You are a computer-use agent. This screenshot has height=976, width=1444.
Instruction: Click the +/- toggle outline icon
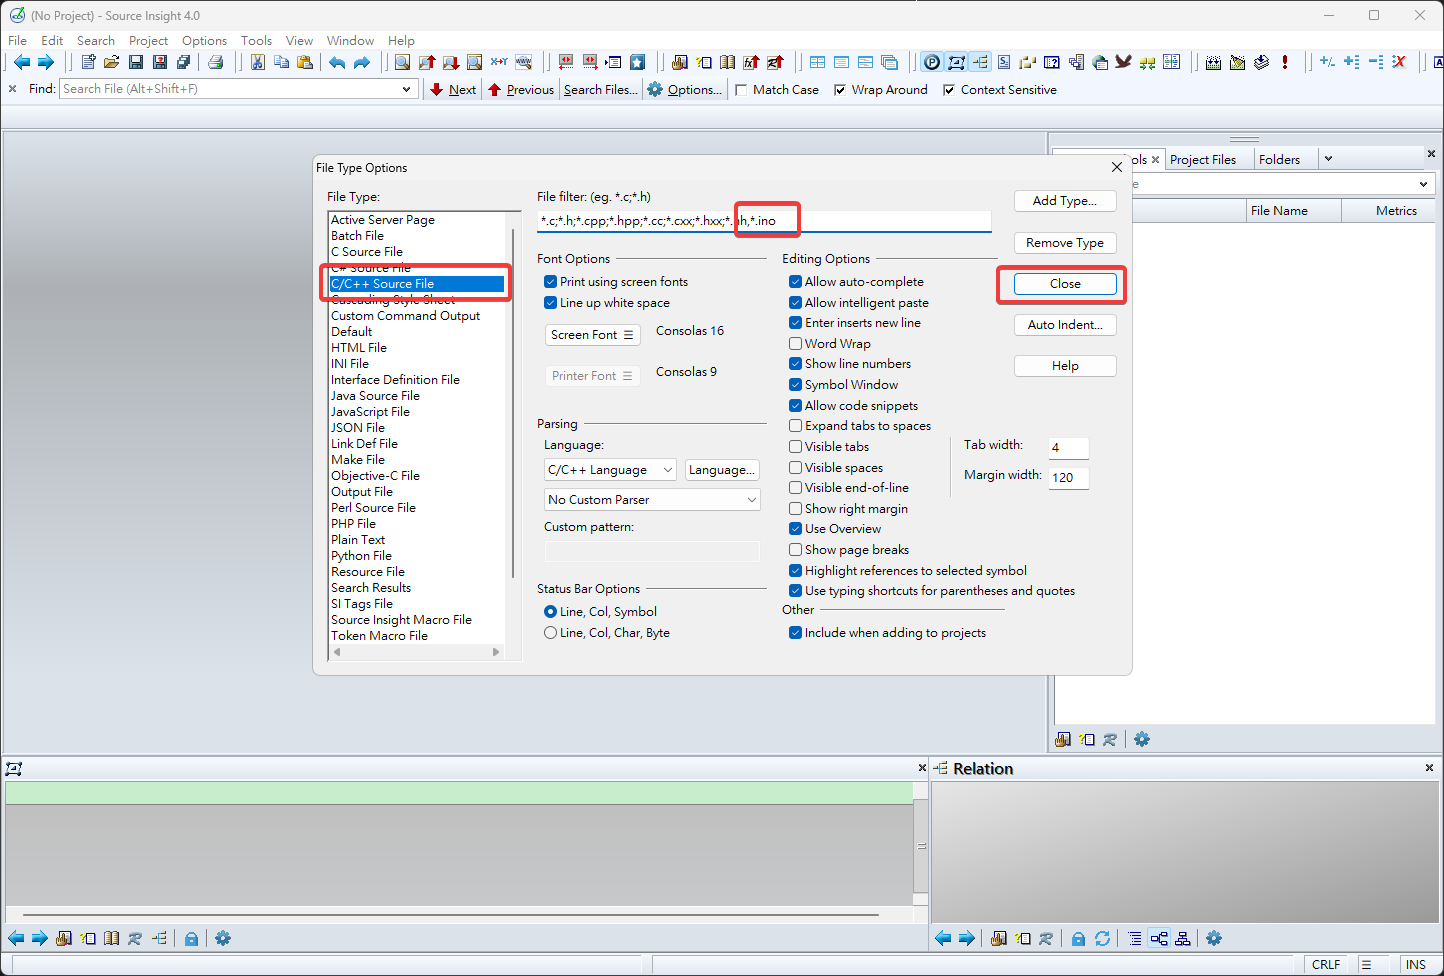point(1327,62)
